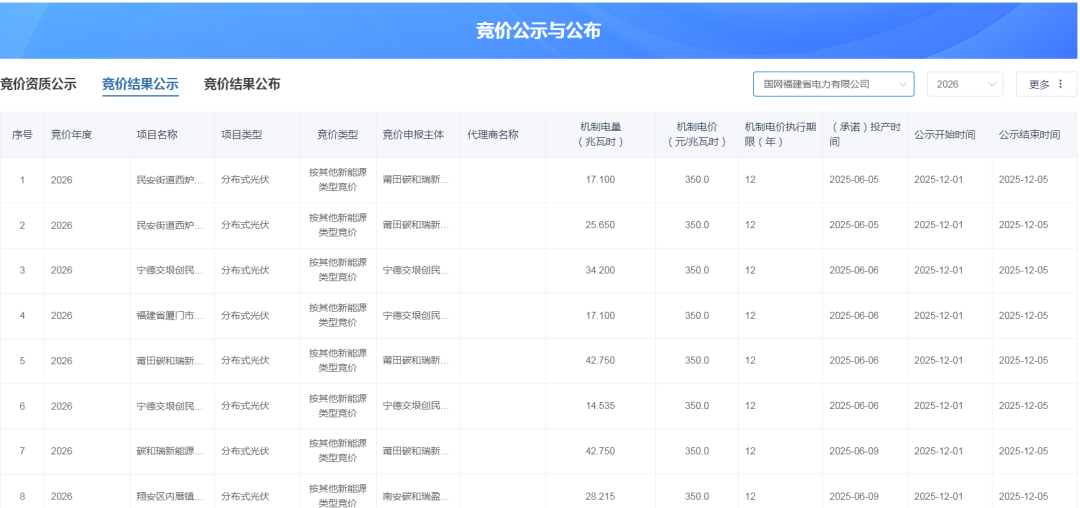Click the 项目名称 column header

(x=157, y=135)
